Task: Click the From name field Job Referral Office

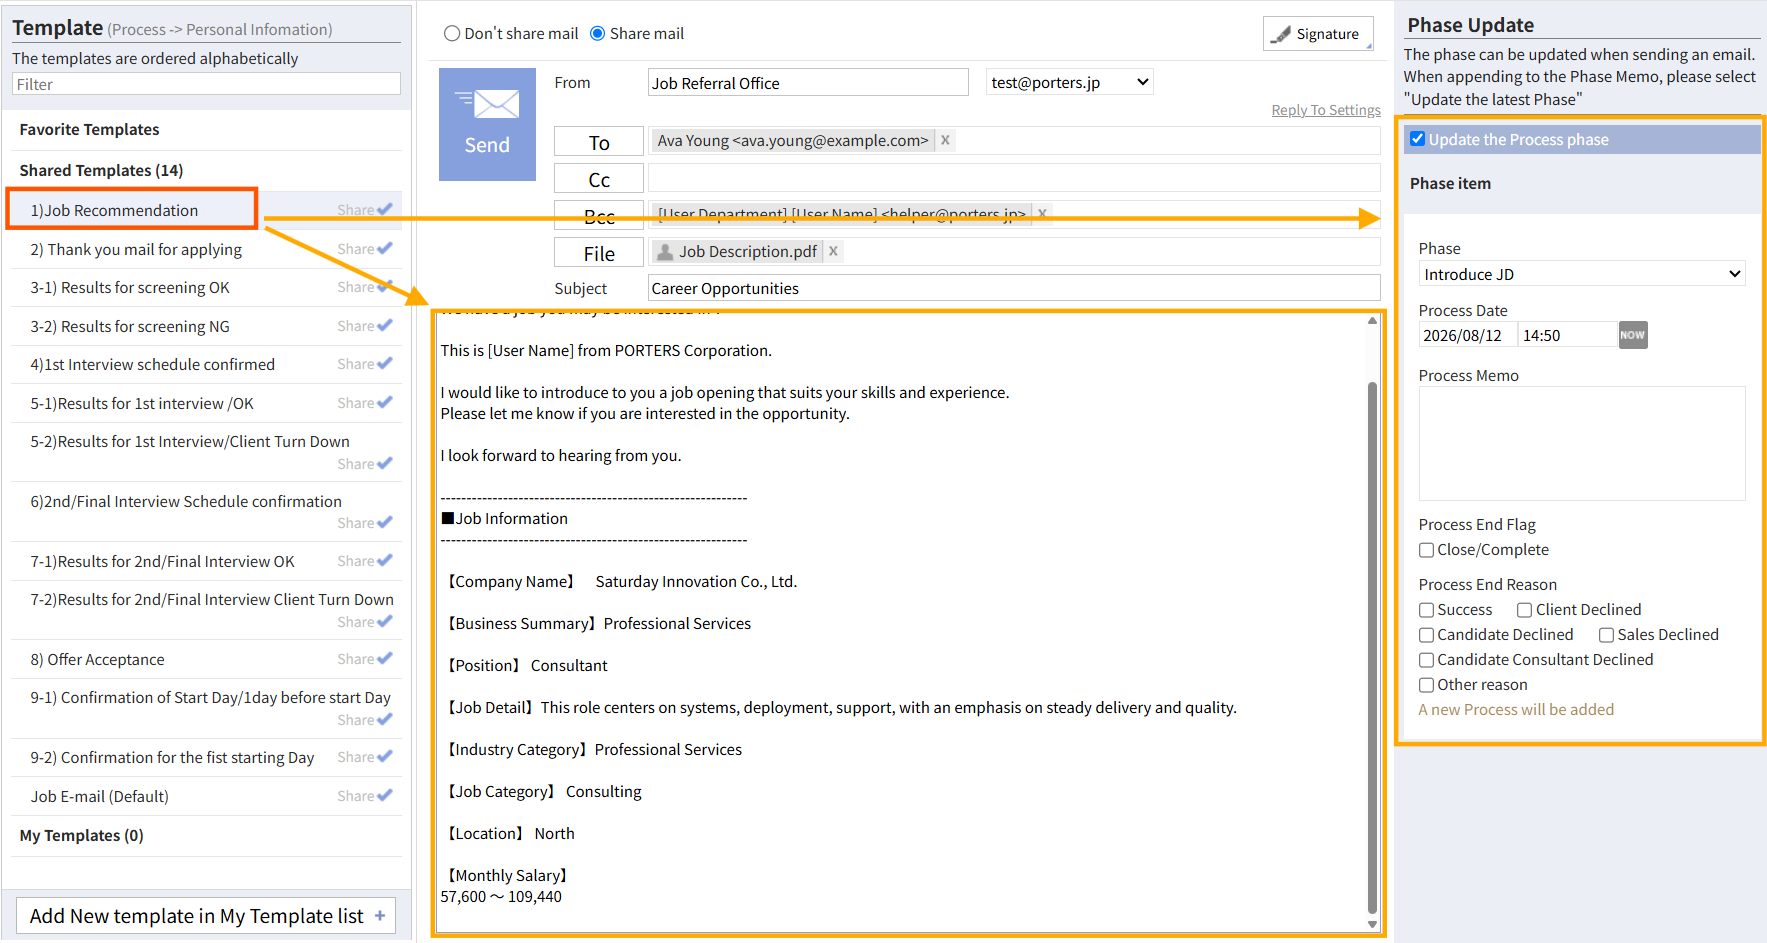Action: (808, 82)
